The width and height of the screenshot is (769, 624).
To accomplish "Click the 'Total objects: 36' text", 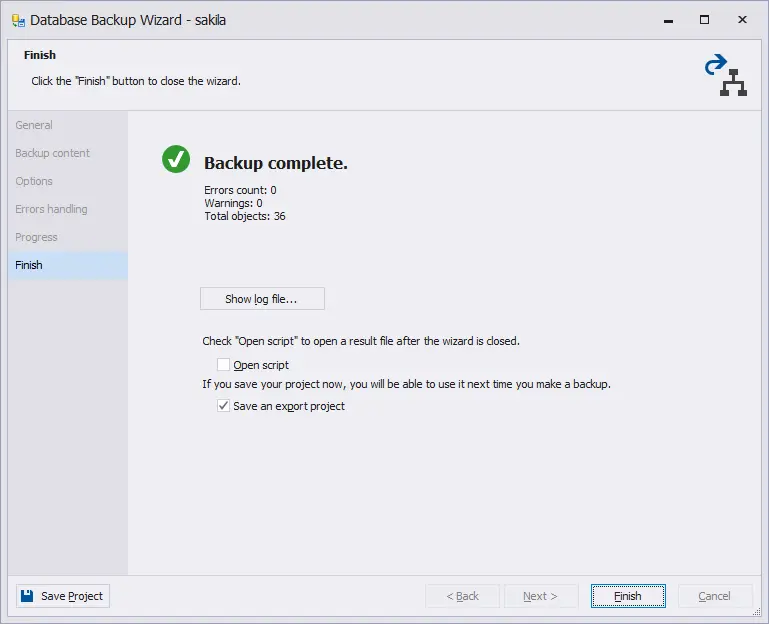I will click(245, 216).
